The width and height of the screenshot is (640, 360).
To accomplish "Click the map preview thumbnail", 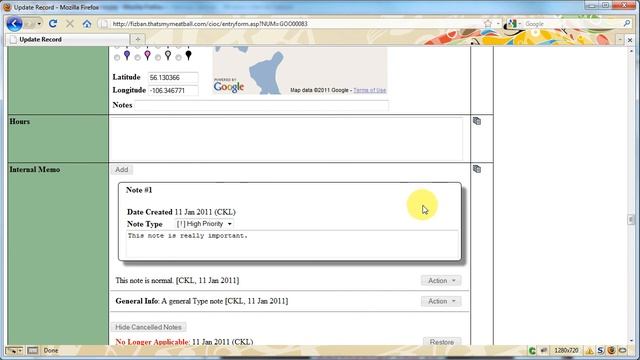I will tap(300, 70).
